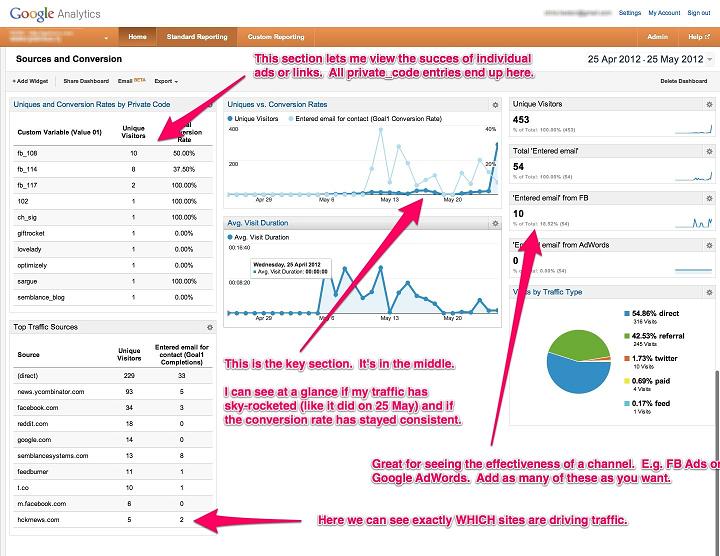Click Delete Dashboard

pos(683,81)
